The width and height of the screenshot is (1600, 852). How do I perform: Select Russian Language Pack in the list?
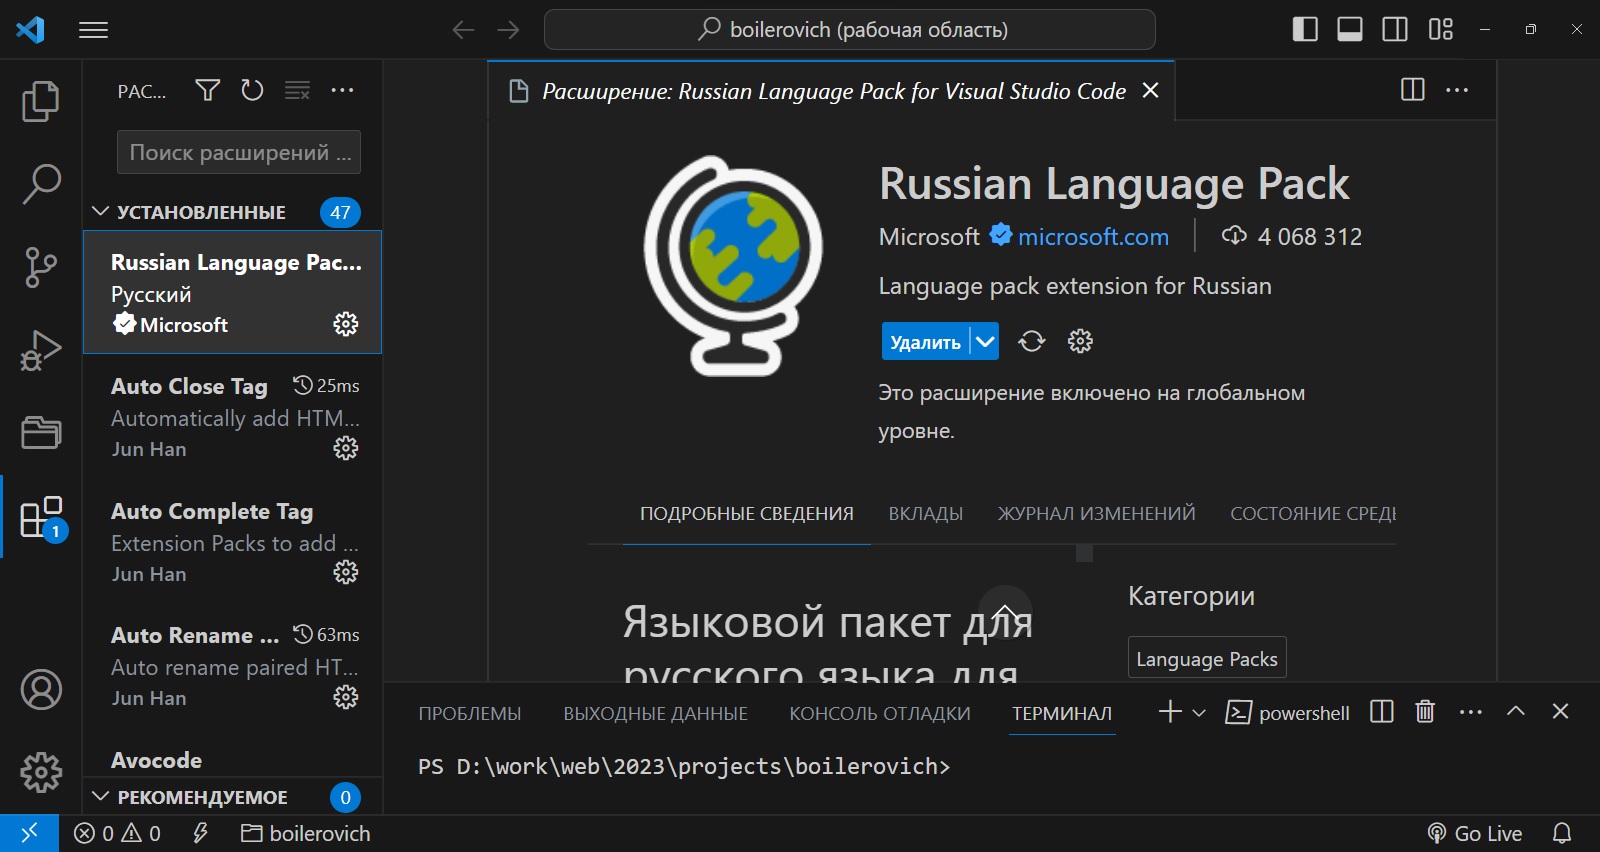click(232, 292)
